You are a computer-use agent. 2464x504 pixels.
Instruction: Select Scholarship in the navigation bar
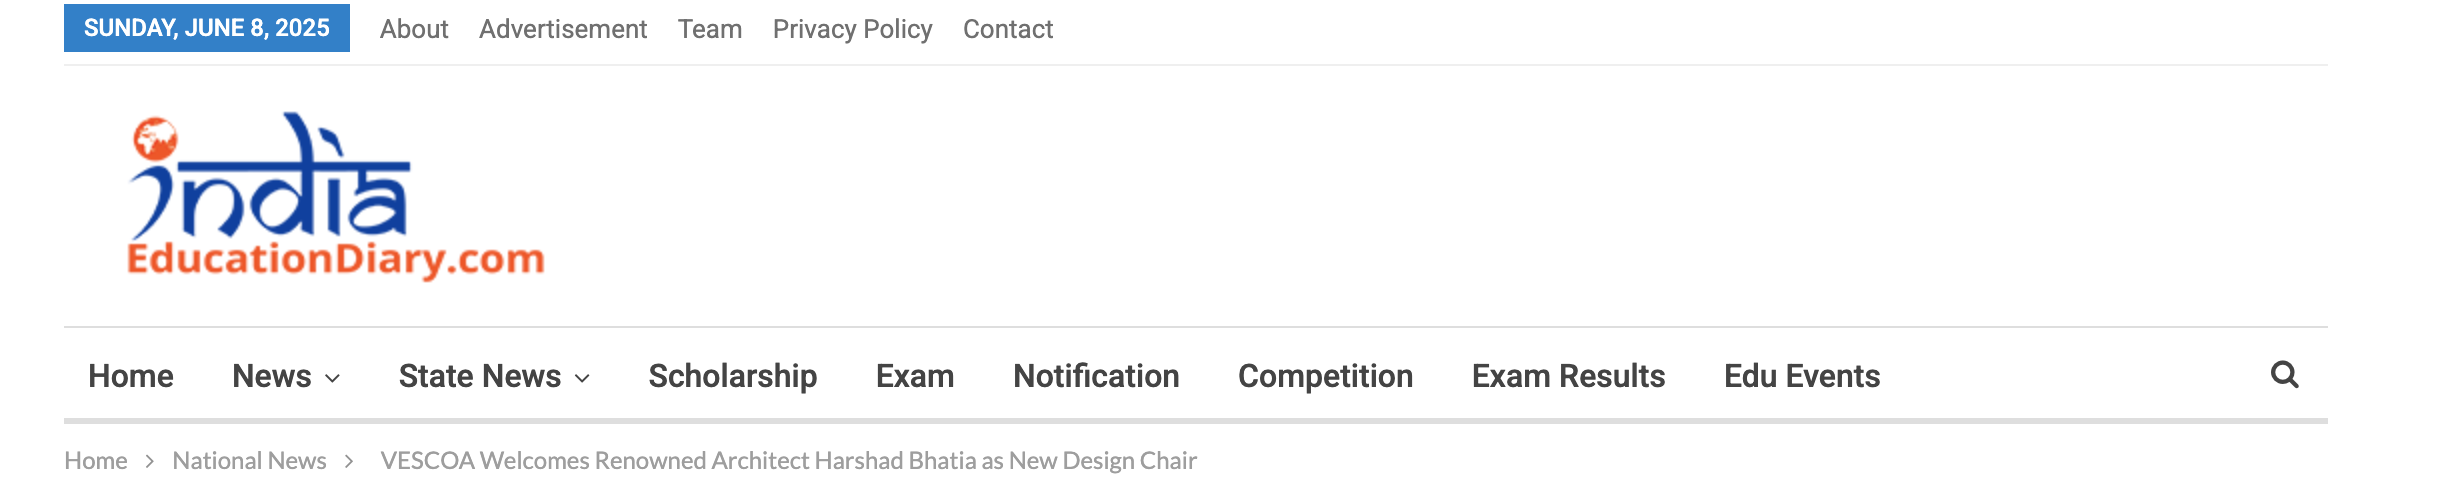[x=733, y=376]
